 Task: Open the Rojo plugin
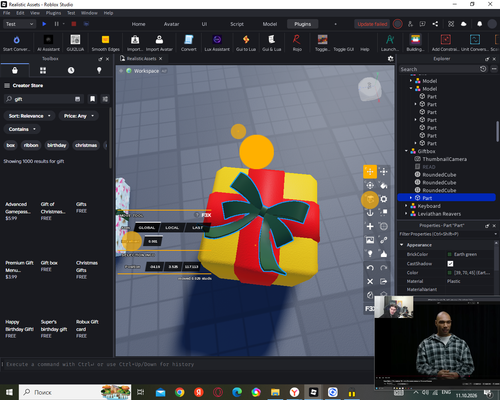pyautogui.click(x=297, y=43)
